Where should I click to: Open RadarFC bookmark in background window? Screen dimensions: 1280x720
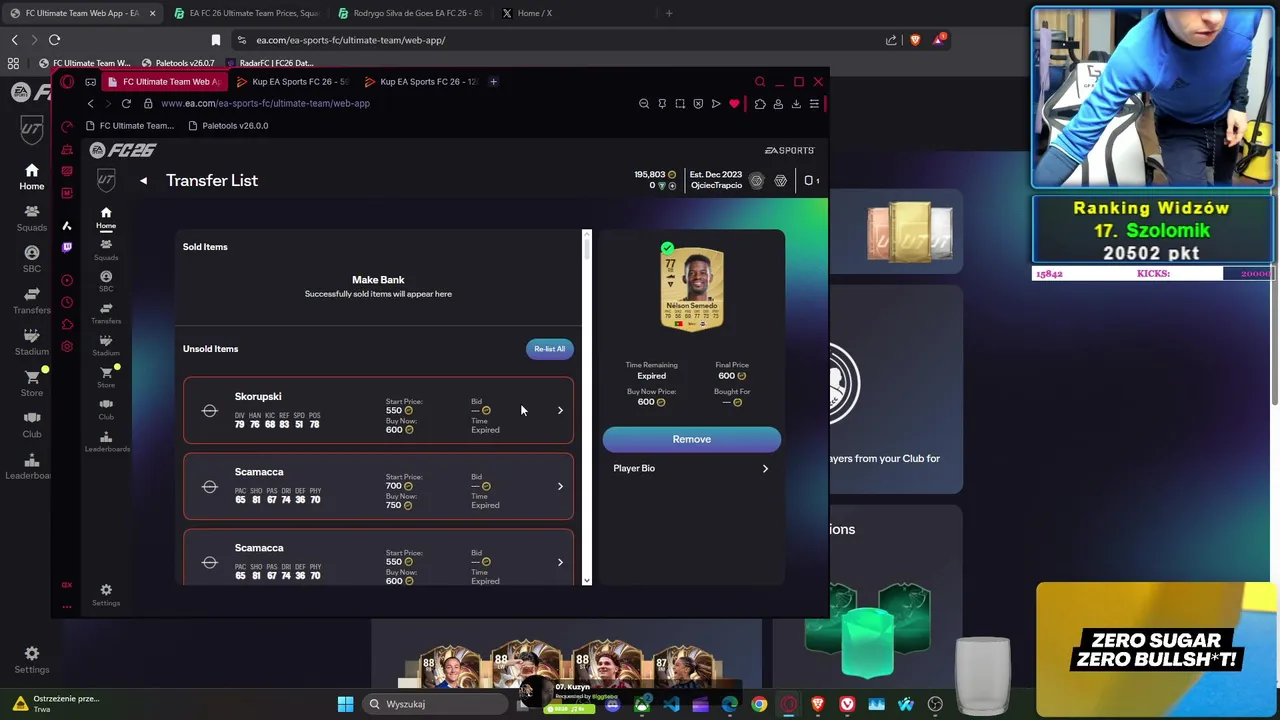270,63
